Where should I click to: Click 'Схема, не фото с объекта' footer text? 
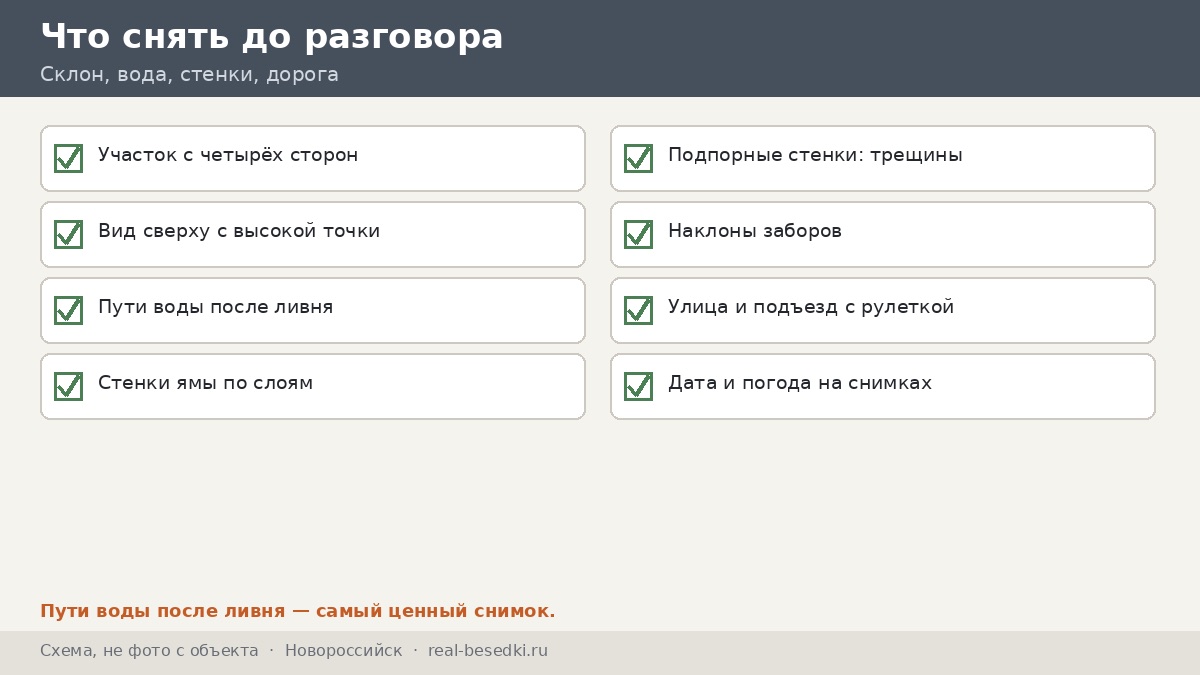click(x=149, y=651)
